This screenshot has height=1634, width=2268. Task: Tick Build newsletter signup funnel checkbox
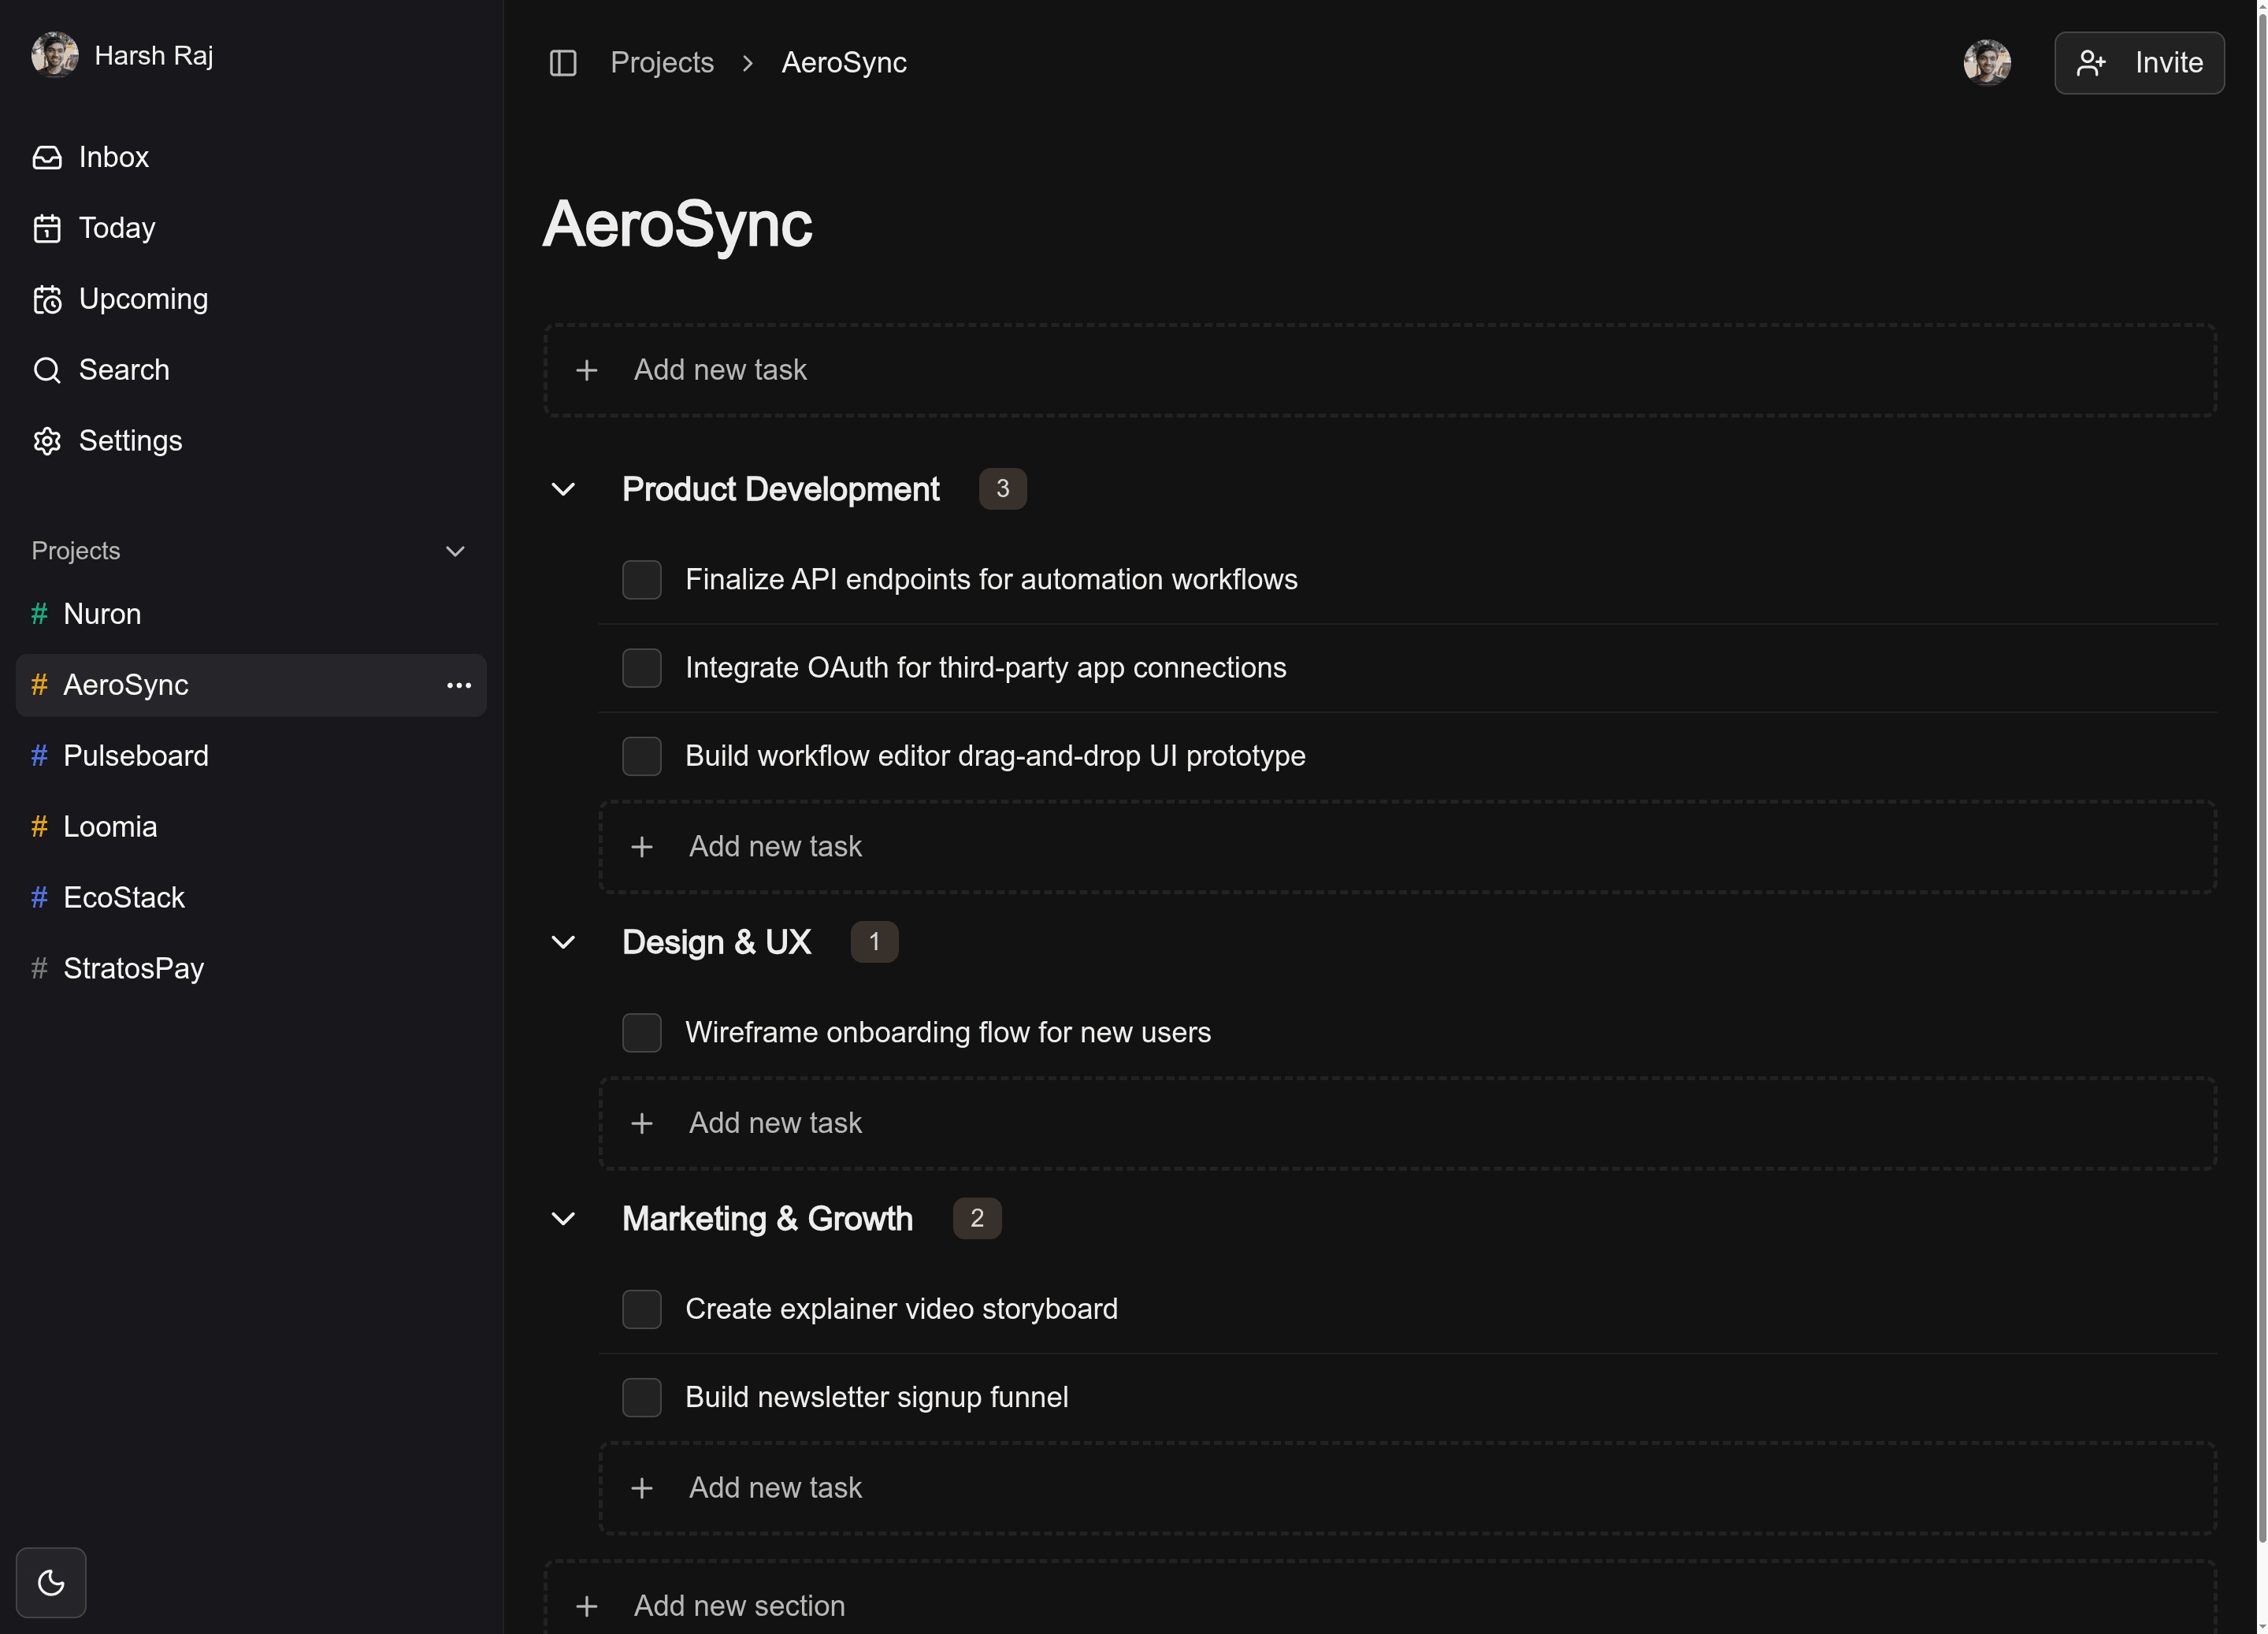[641, 1397]
